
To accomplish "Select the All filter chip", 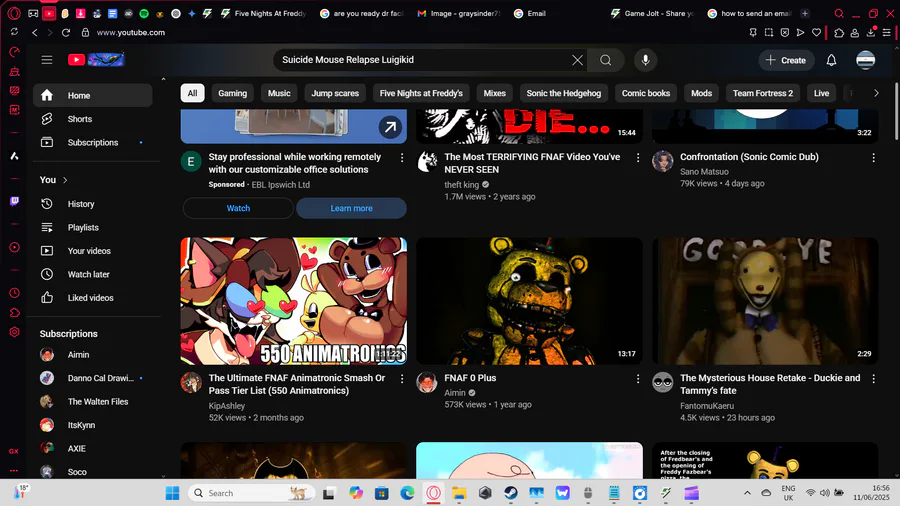I will pos(192,93).
